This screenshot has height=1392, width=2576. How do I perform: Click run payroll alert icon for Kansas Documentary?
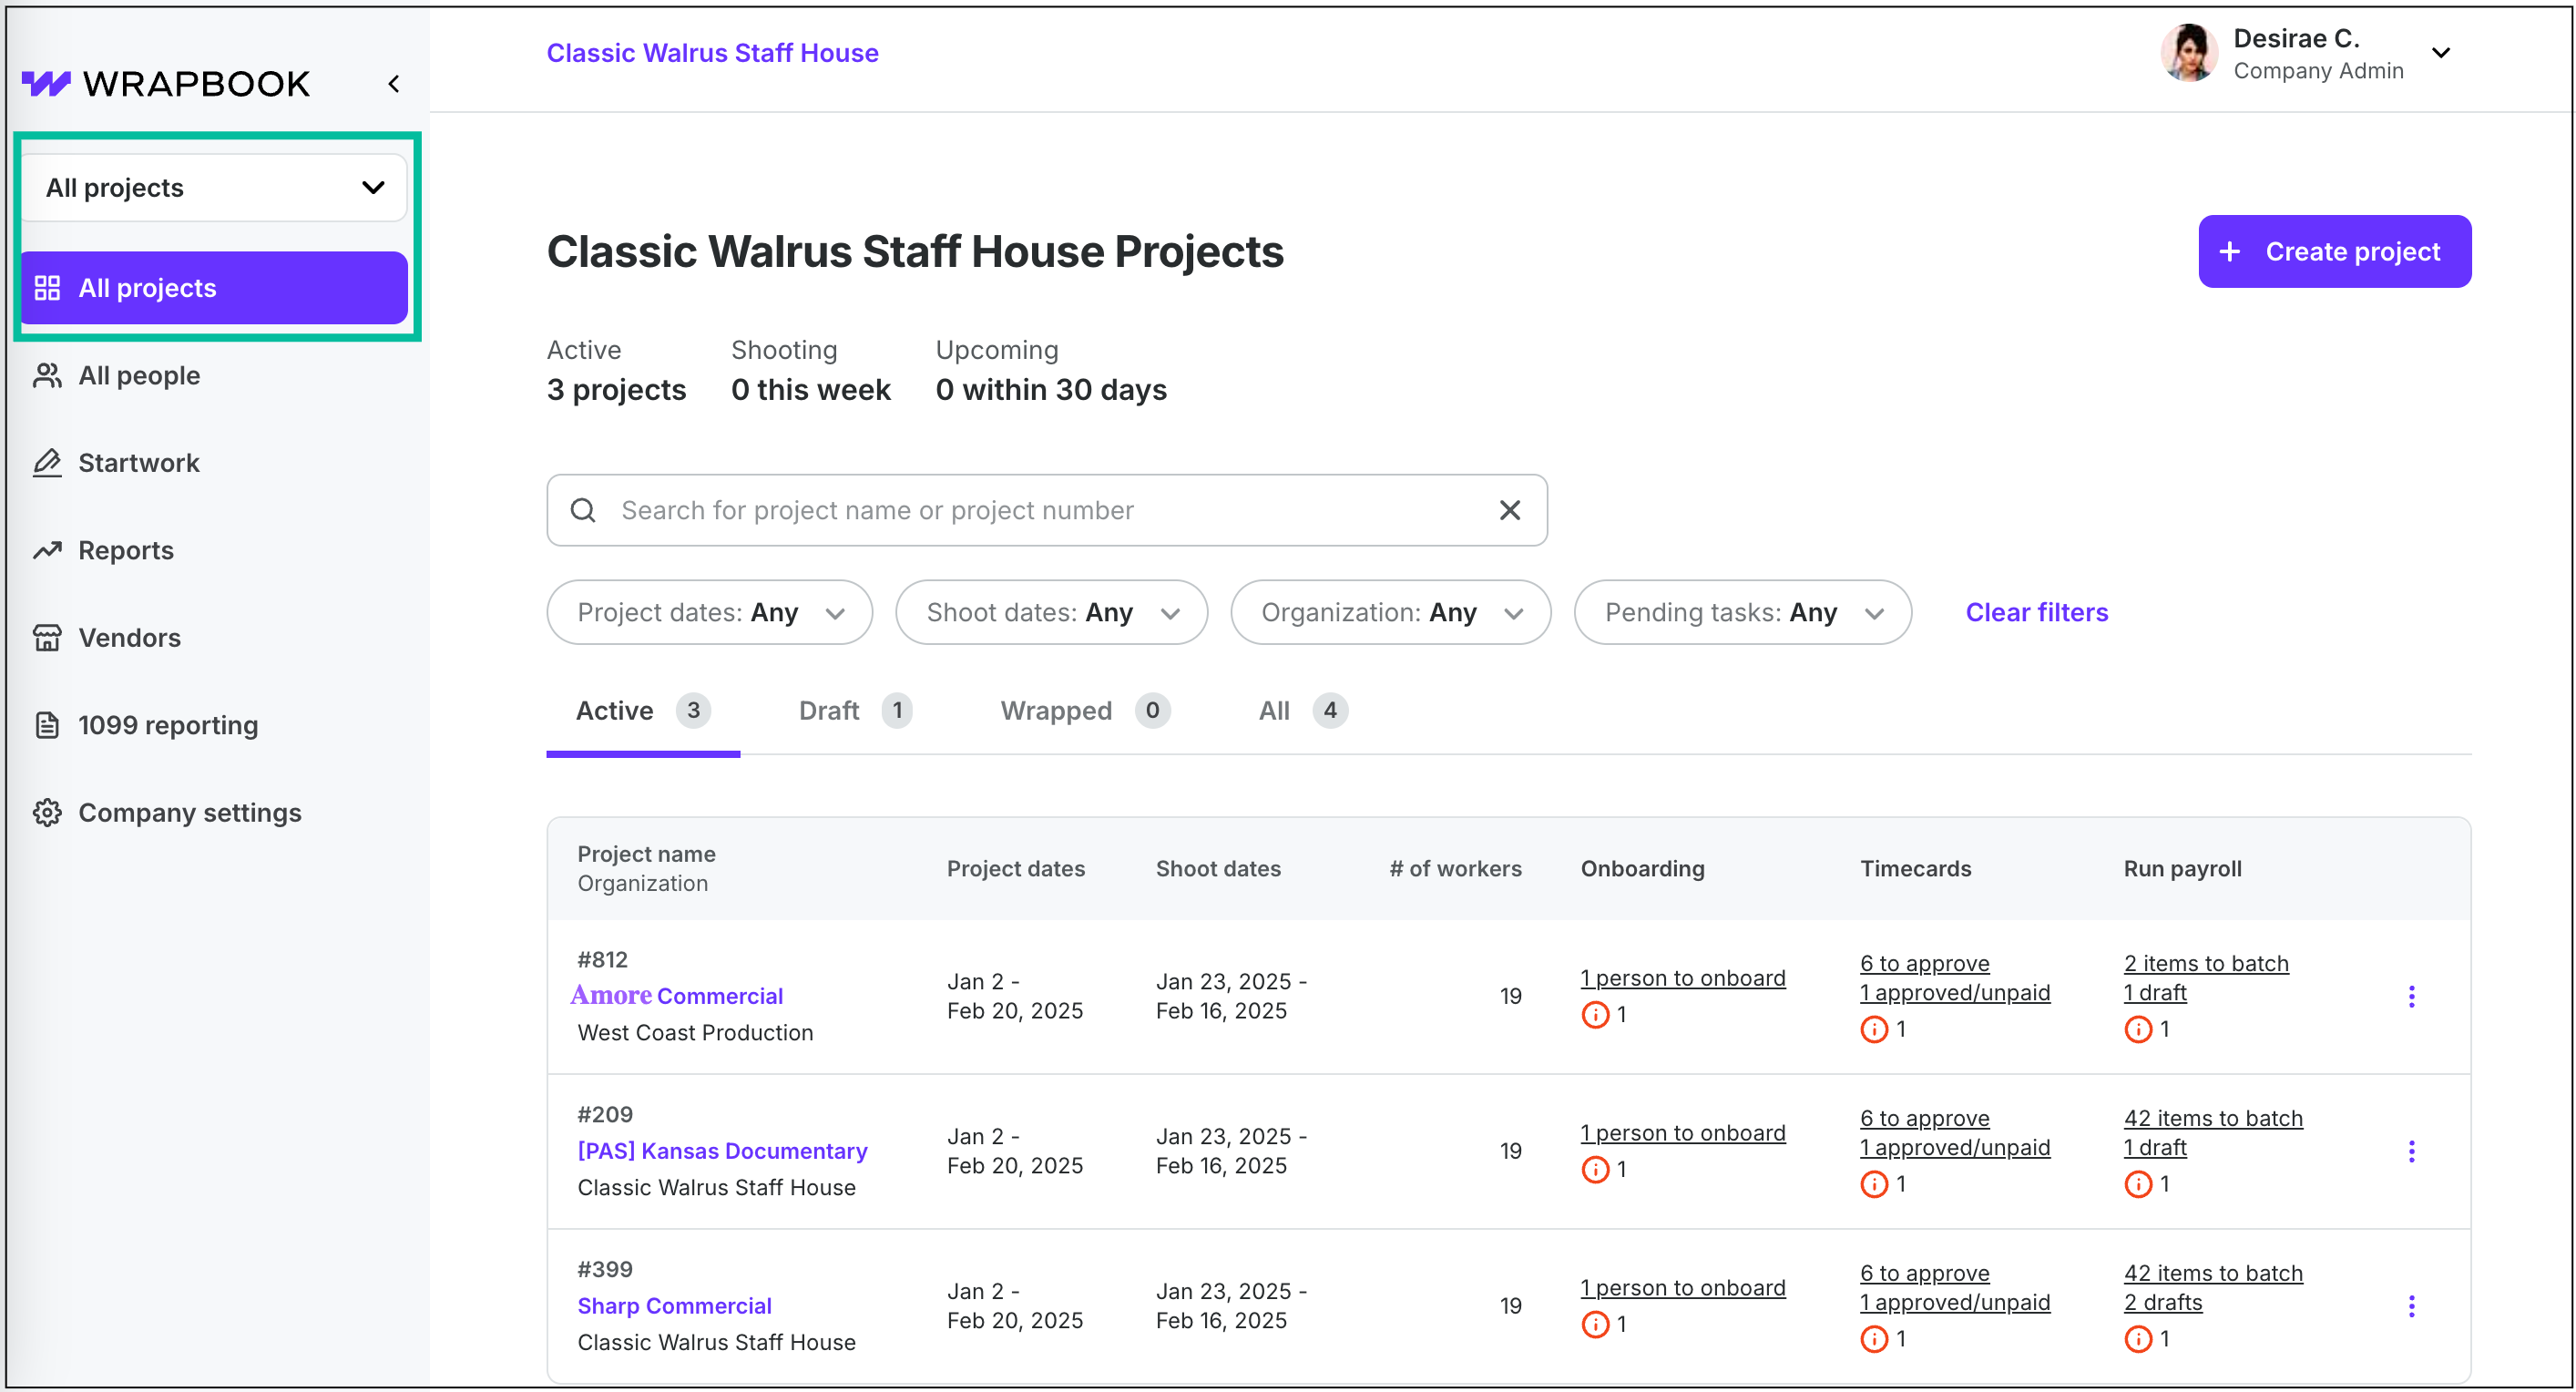pos(2138,1185)
